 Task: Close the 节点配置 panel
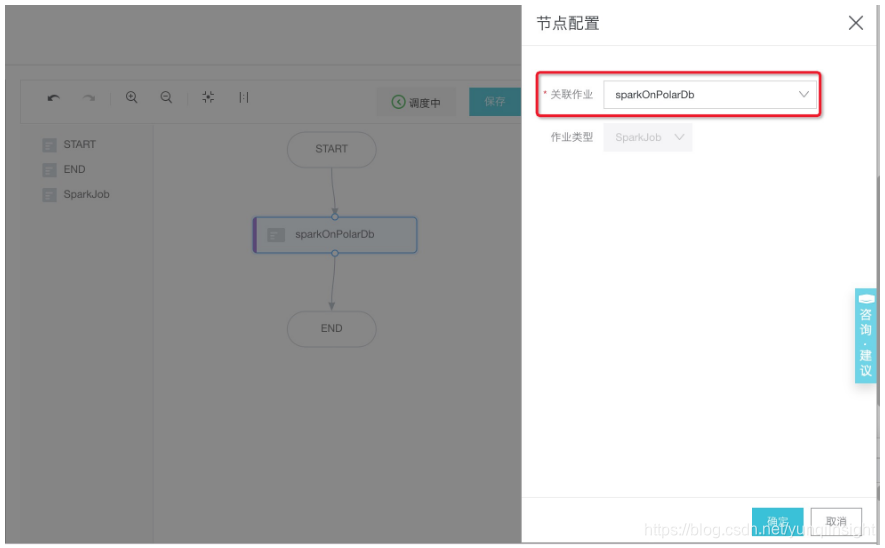pyautogui.click(x=856, y=23)
